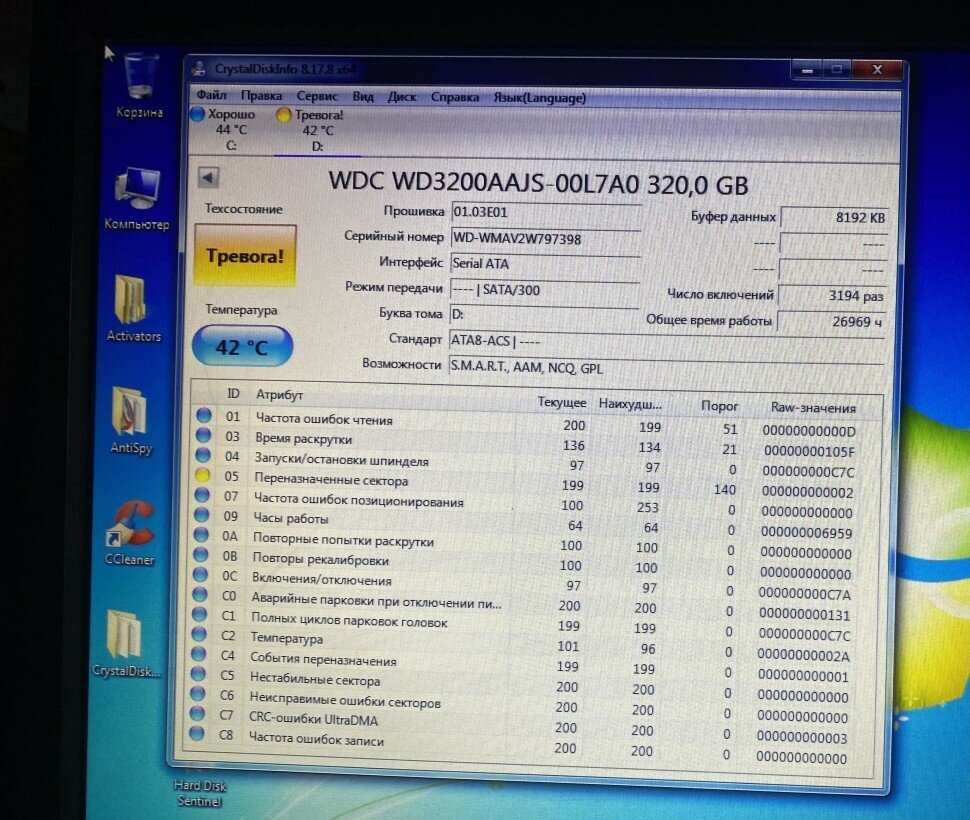Click the Raw-значения column header
This screenshot has width=970, height=820.
pyautogui.click(x=813, y=408)
